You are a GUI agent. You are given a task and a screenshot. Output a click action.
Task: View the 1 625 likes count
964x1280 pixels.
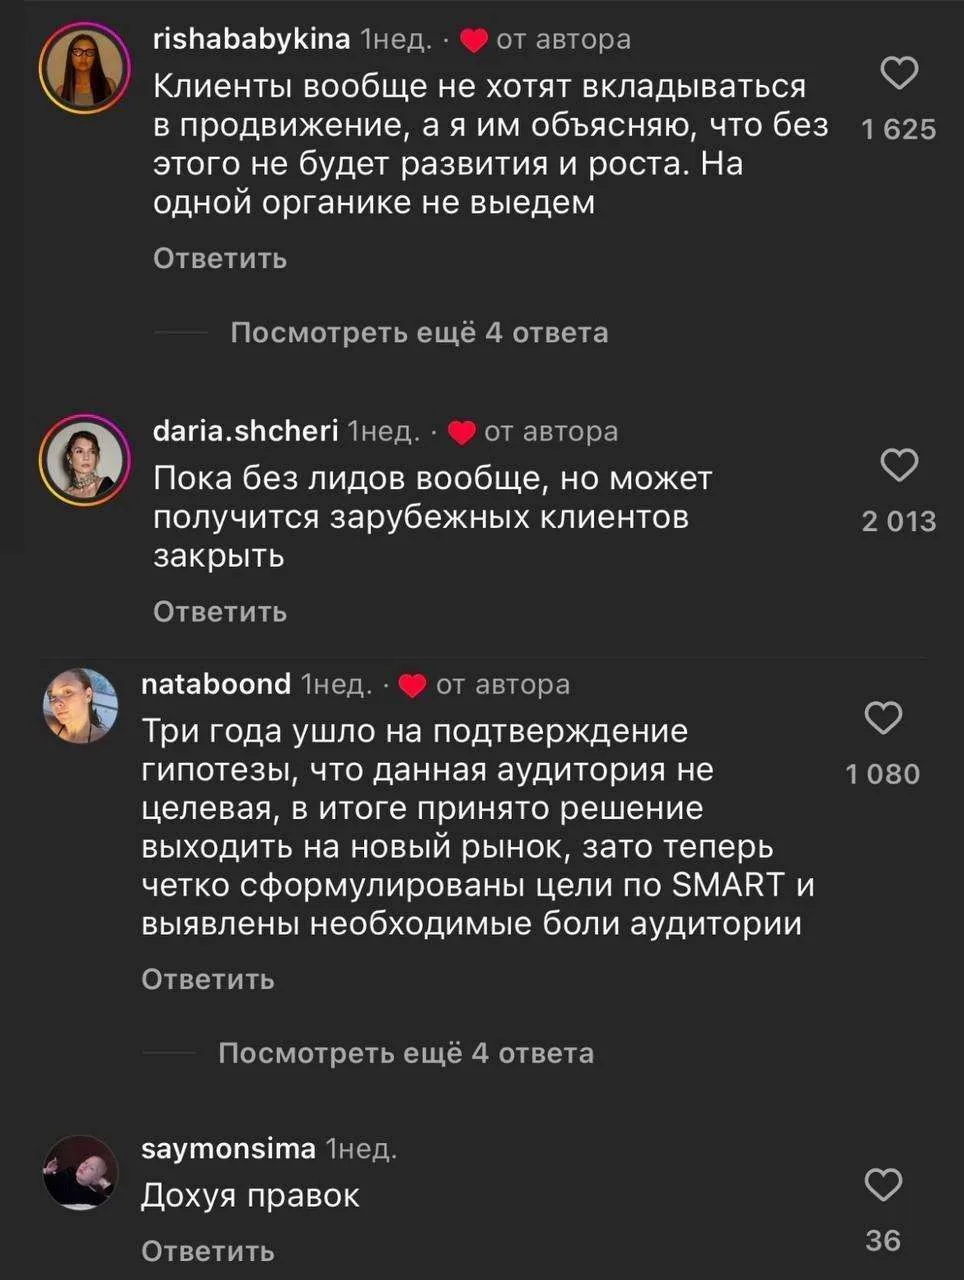pyautogui.click(x=899, y=129)
